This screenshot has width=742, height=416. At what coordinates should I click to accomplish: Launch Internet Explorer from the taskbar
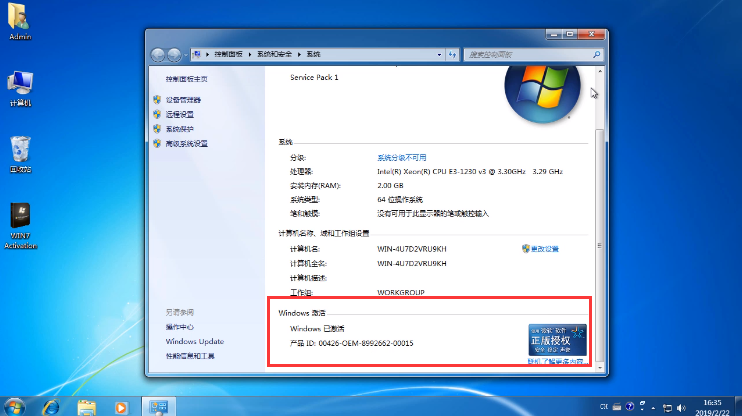click(x=51, y=407)
